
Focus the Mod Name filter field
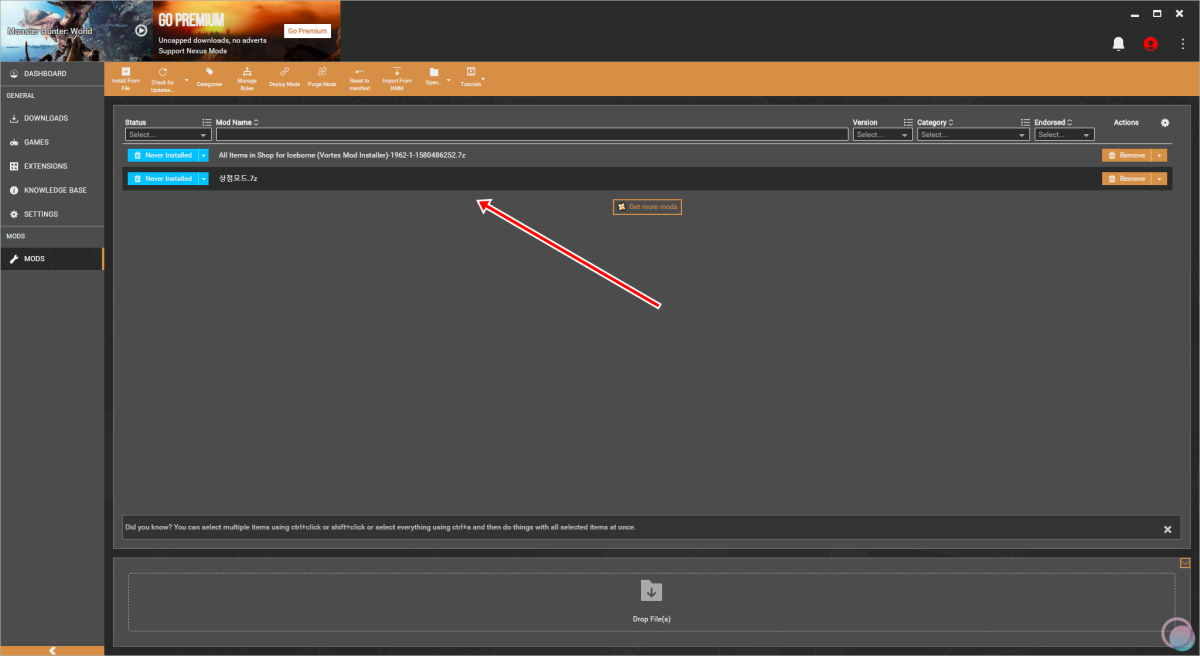(x=532, y=134)
